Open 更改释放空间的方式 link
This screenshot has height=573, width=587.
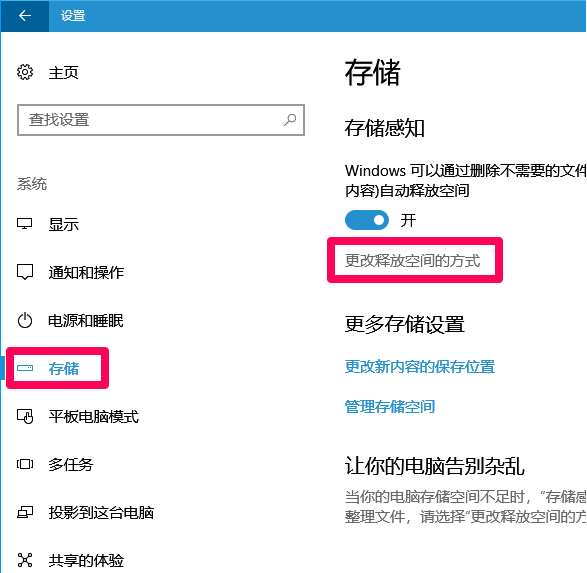tap(413, 261)
